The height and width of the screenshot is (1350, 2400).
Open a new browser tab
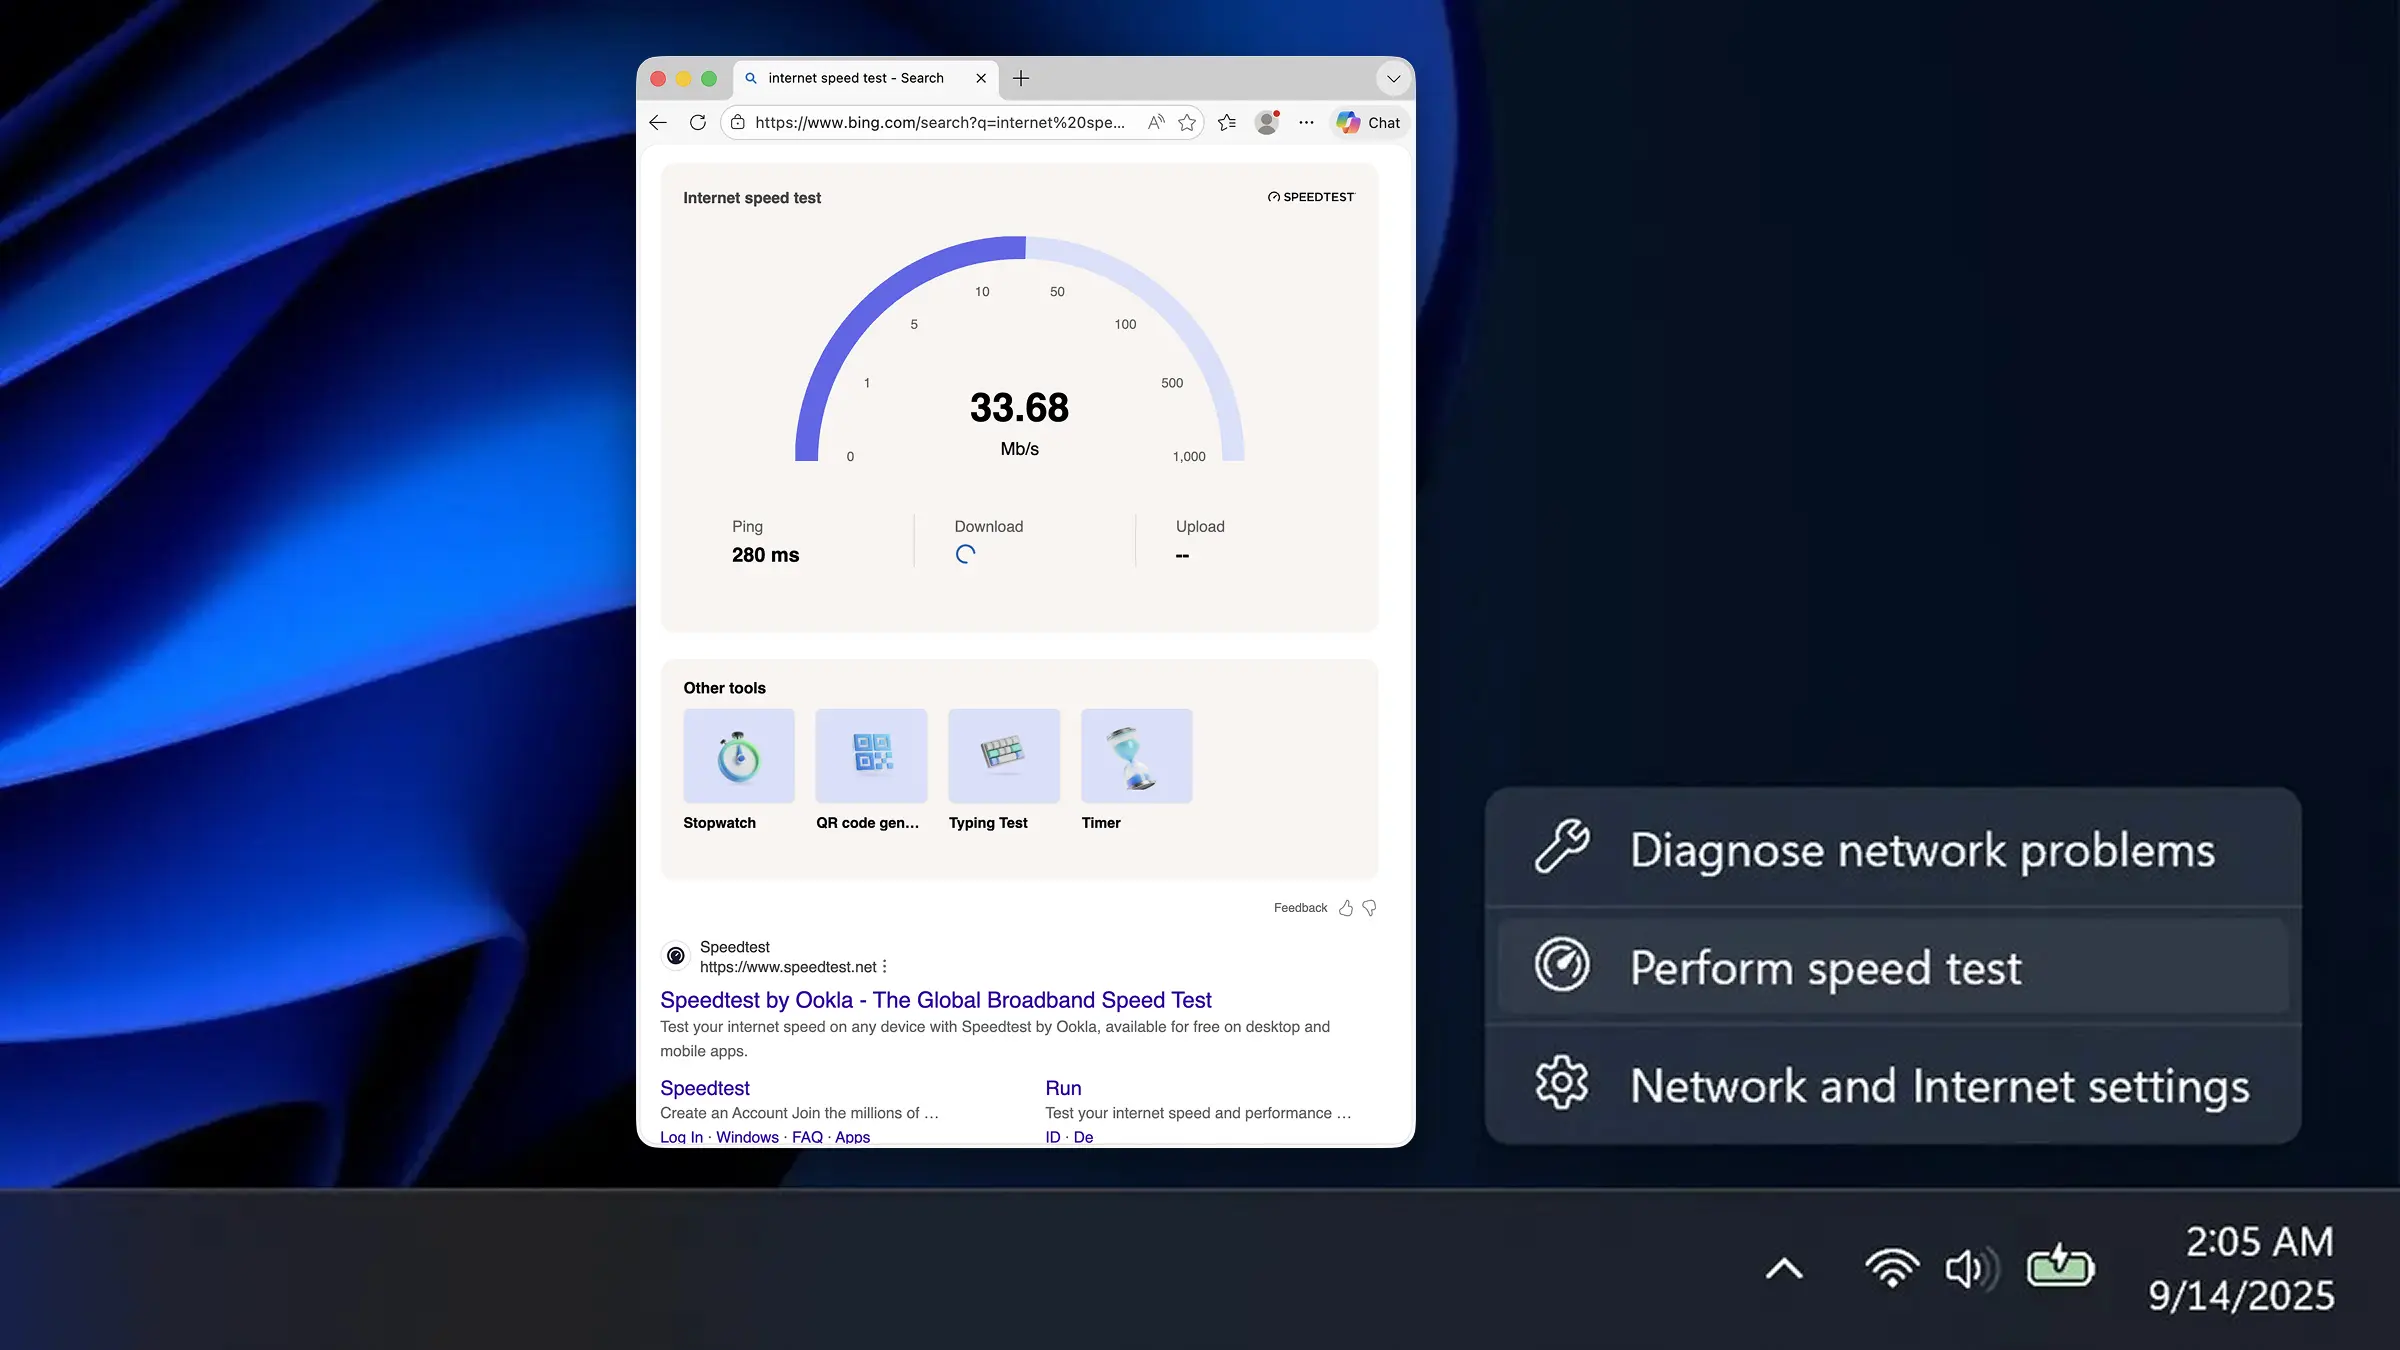point(1020,78)
